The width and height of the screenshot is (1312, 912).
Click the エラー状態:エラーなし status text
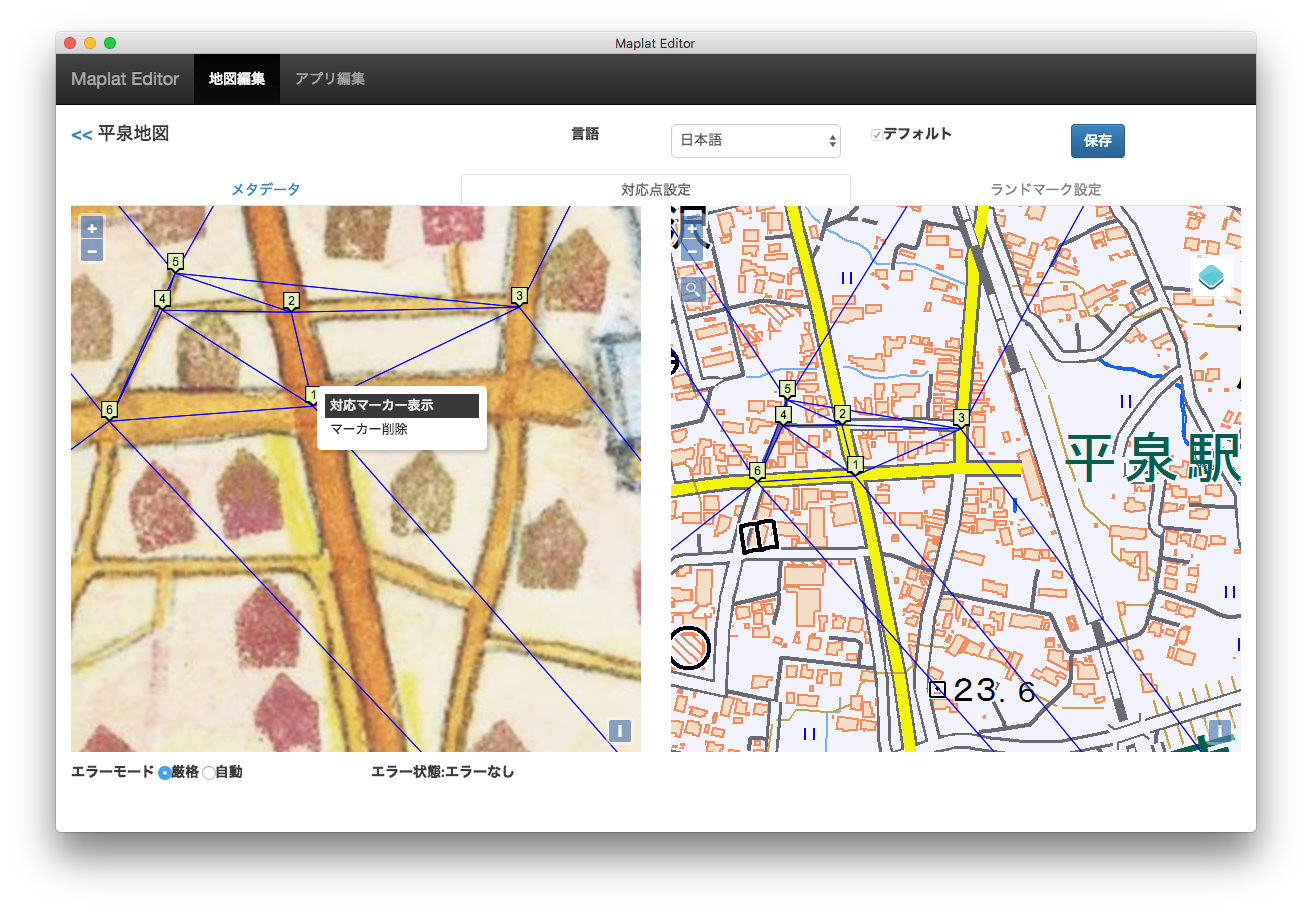click(x=443, y=772)
